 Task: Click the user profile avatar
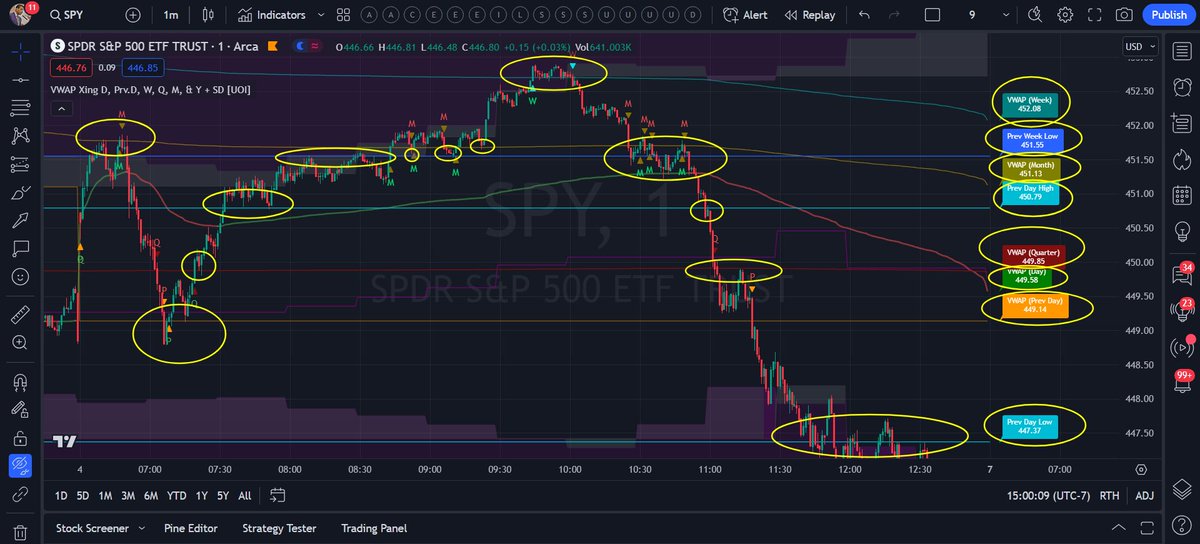coord(21,14)
